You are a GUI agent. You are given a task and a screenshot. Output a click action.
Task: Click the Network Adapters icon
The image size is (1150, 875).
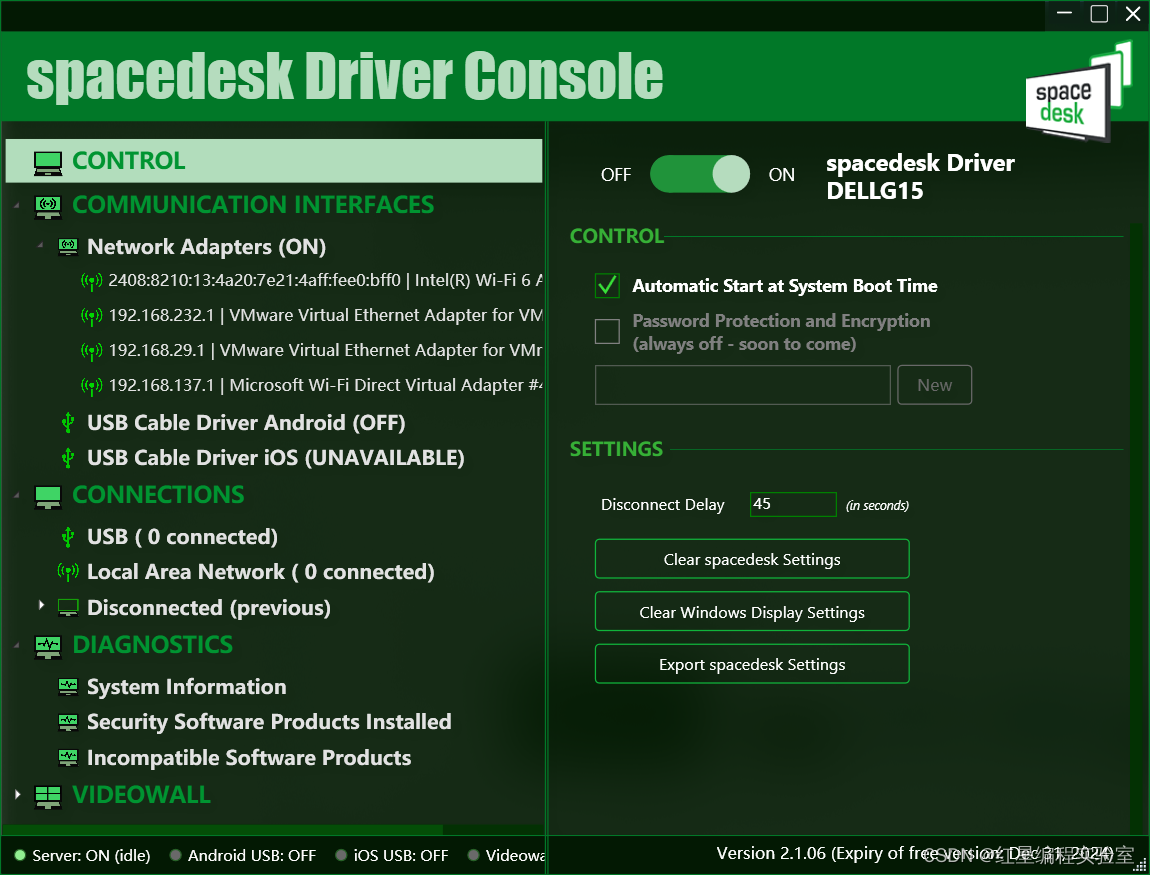pos(68,247)
